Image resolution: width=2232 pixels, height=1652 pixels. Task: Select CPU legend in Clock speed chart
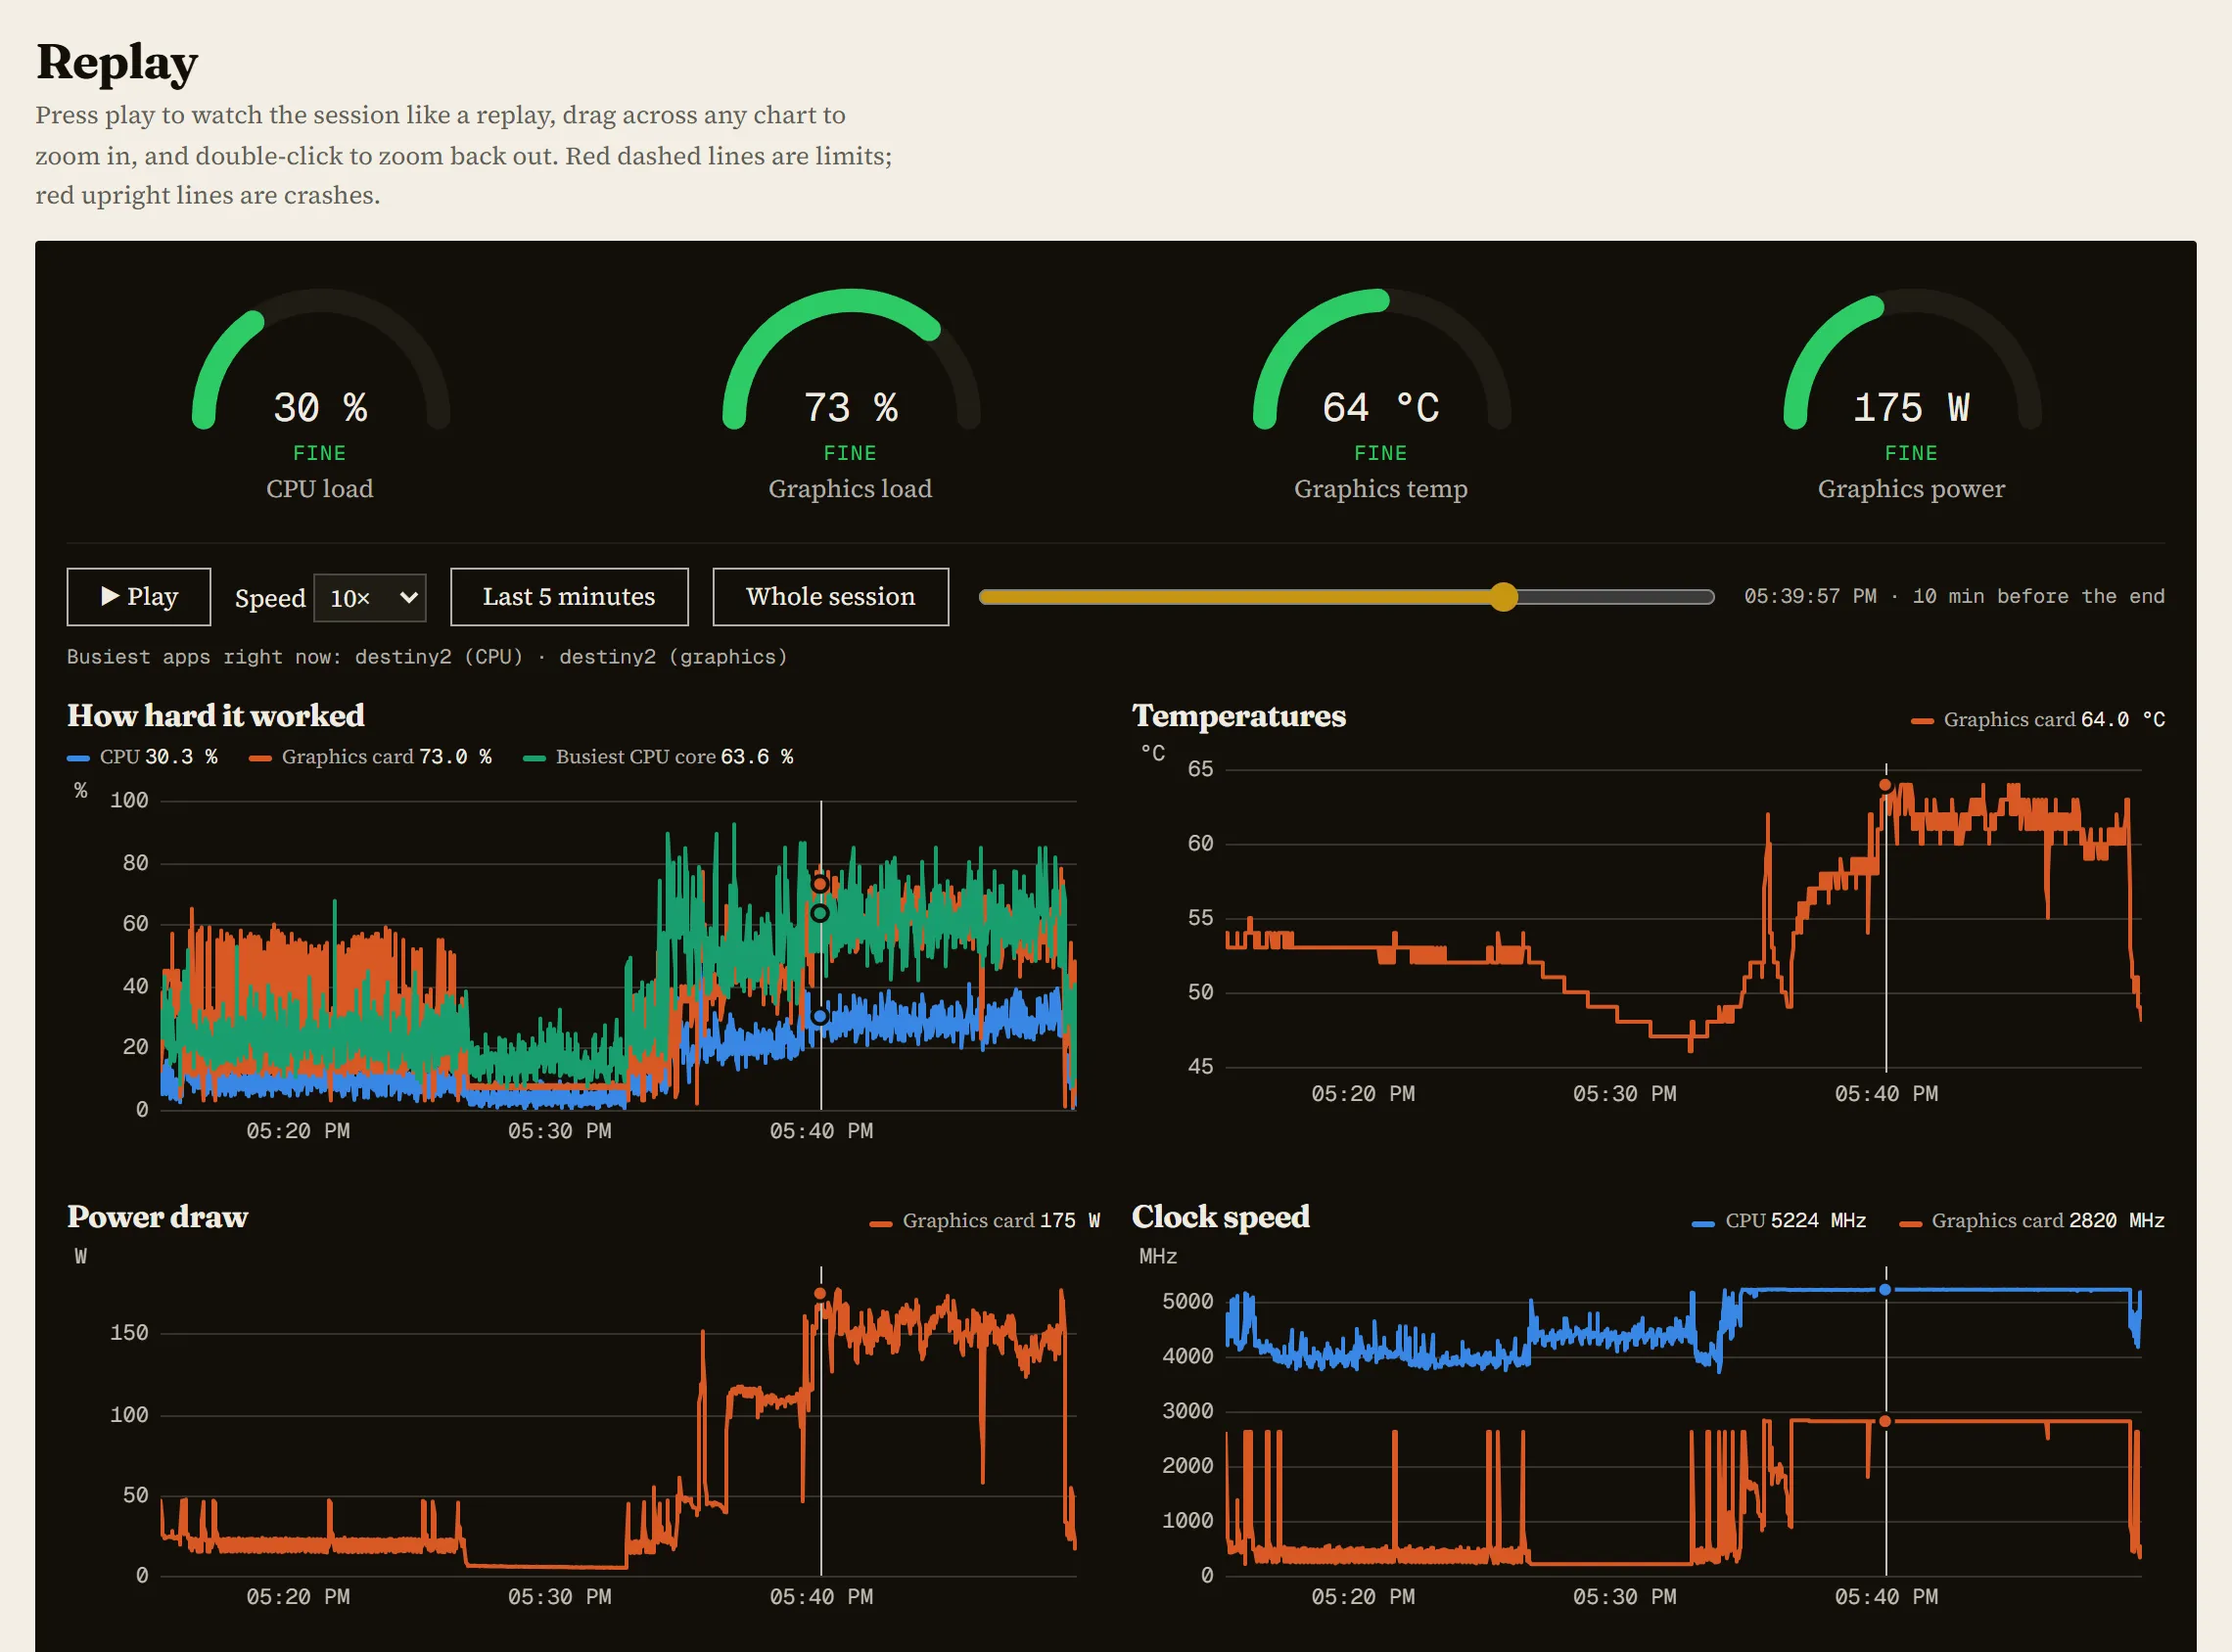click(x=1779, y=1221)
